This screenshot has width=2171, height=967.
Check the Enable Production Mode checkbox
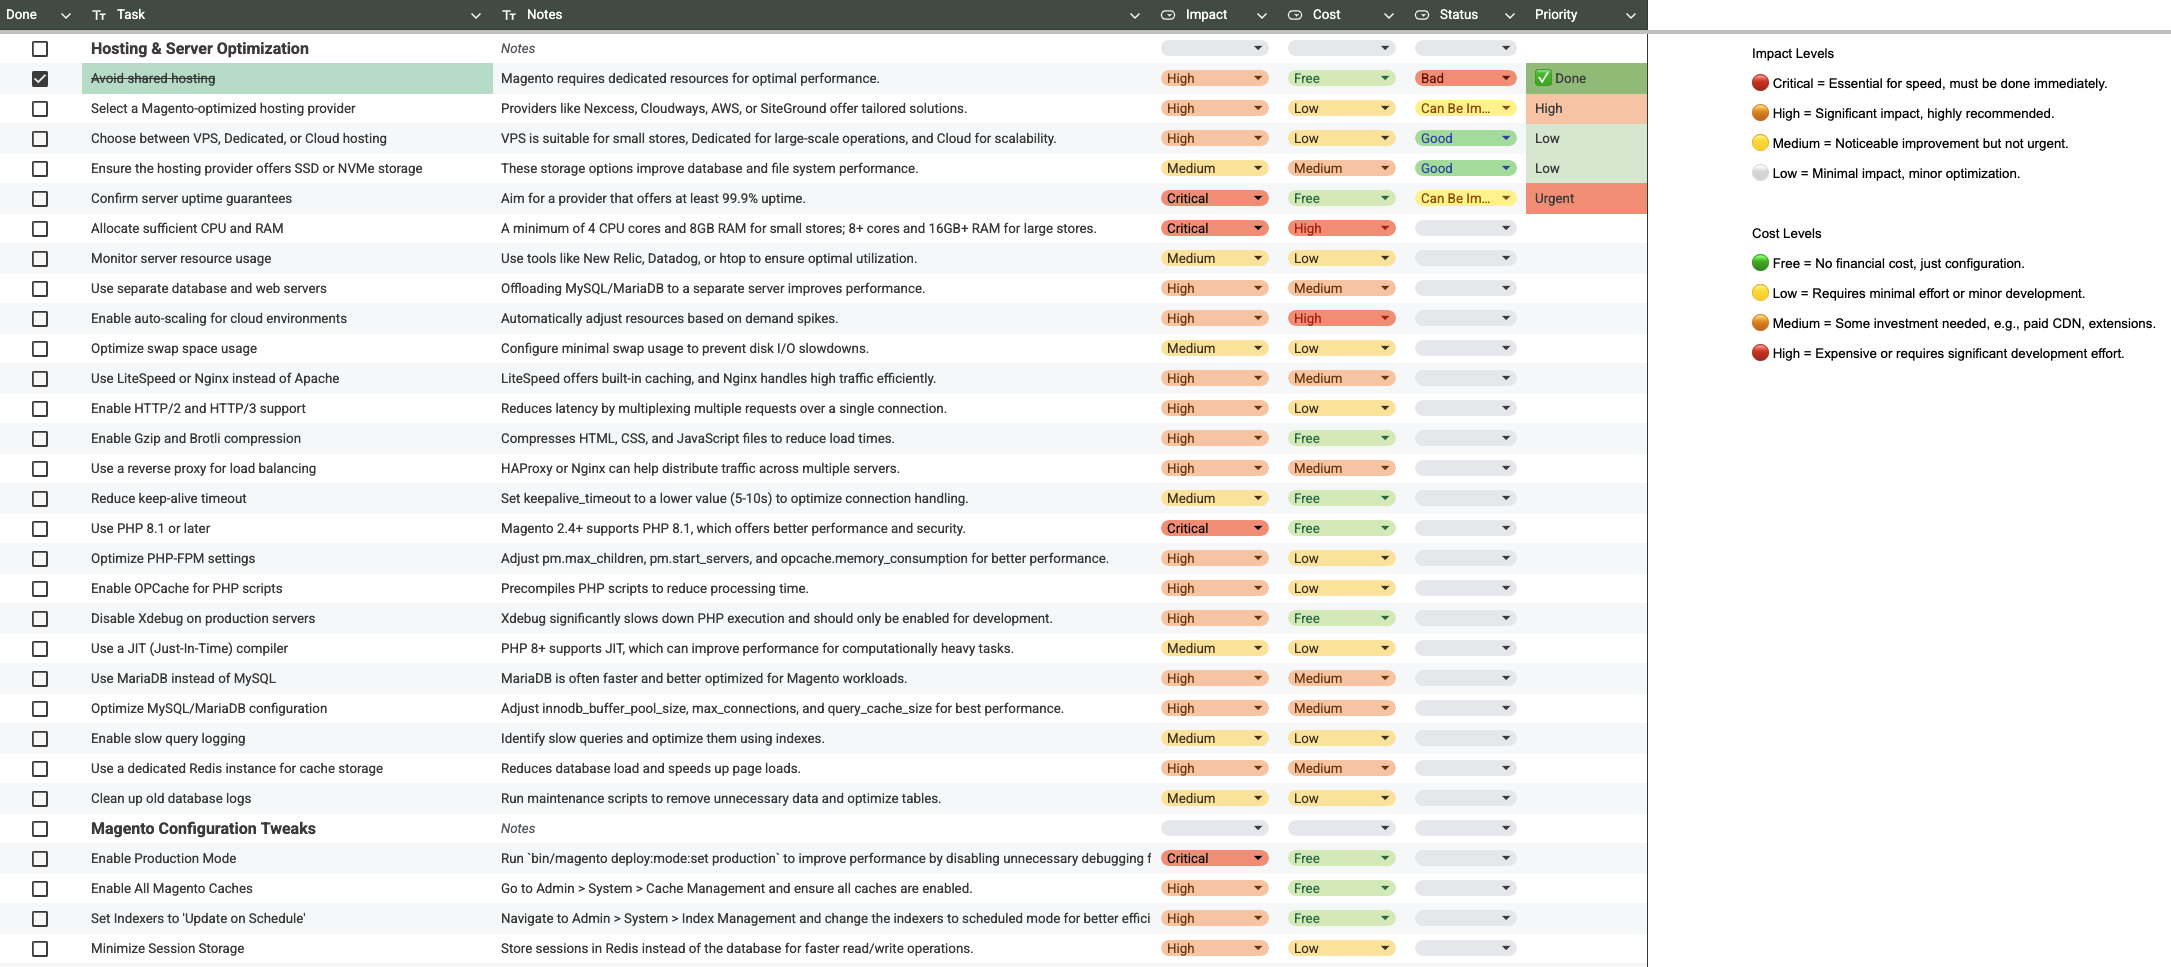pos(40,858)
